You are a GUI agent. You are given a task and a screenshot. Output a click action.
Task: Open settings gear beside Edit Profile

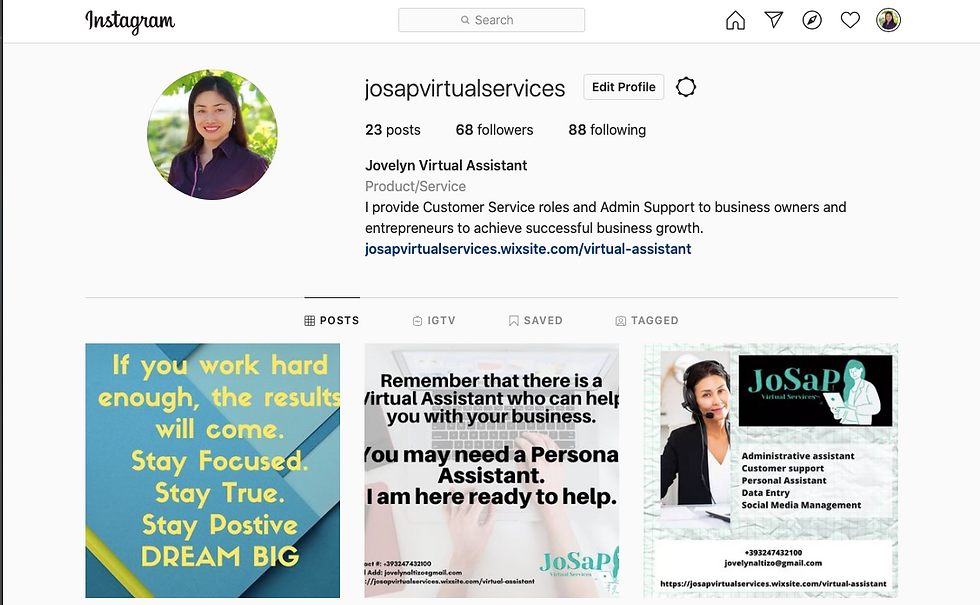[686, 87]
